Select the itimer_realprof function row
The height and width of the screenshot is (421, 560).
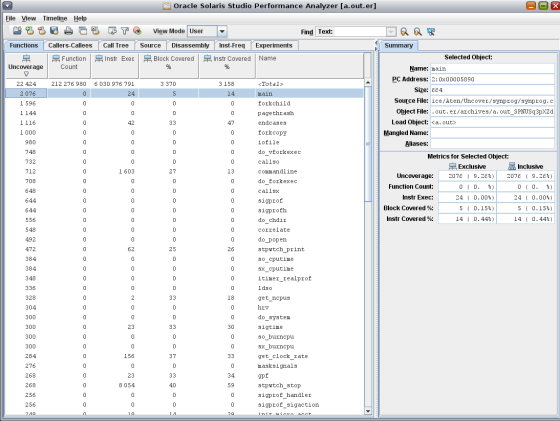184,278
